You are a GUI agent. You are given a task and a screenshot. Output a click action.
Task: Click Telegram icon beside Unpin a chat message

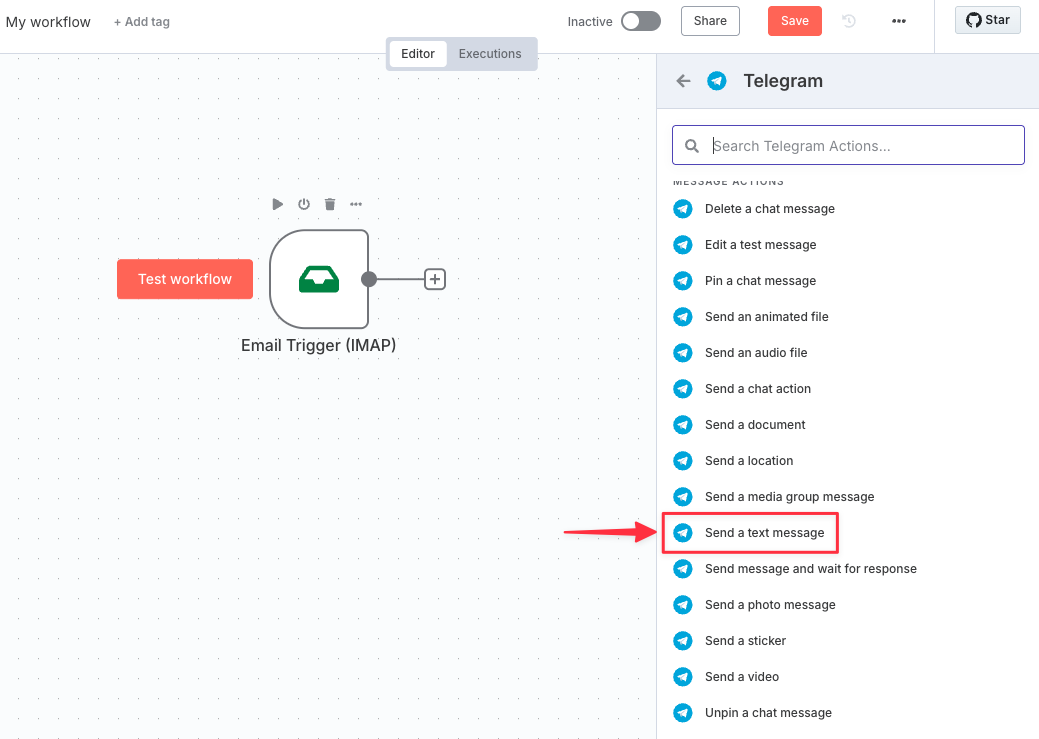683,712
